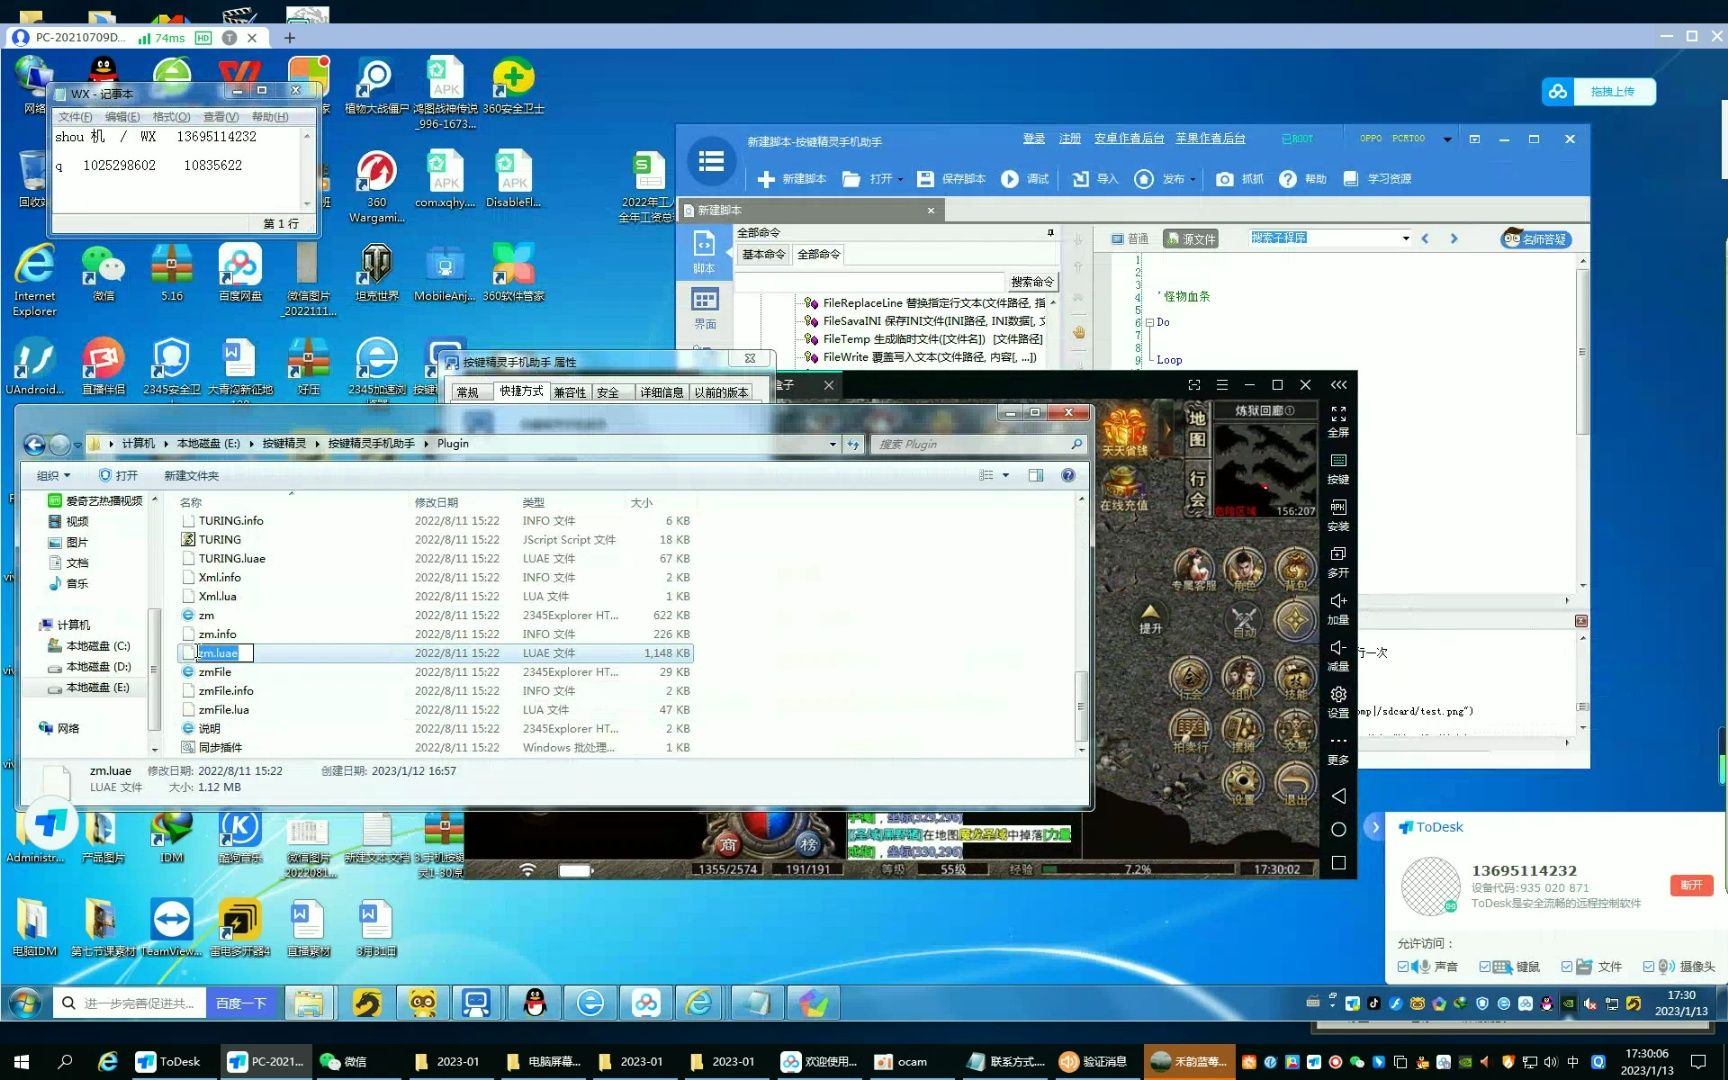Click the Windows 7 Start orb
This screenshot has width=1728, height=1080.
(25, 1003)
